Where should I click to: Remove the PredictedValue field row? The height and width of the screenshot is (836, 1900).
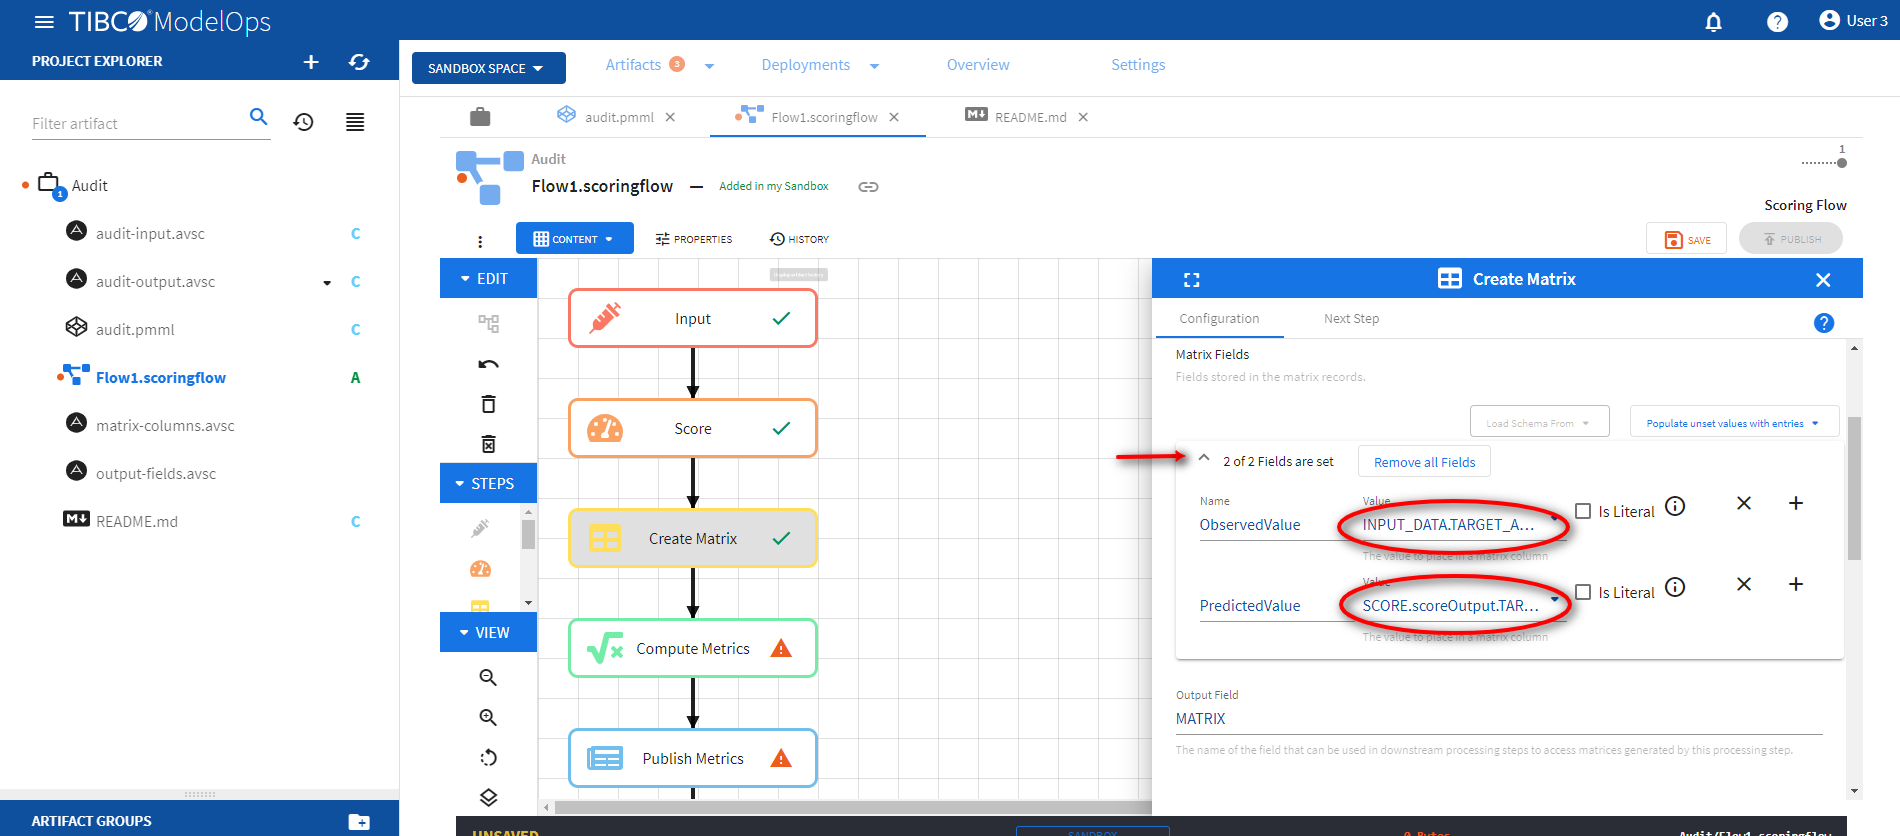[1743, 584]
